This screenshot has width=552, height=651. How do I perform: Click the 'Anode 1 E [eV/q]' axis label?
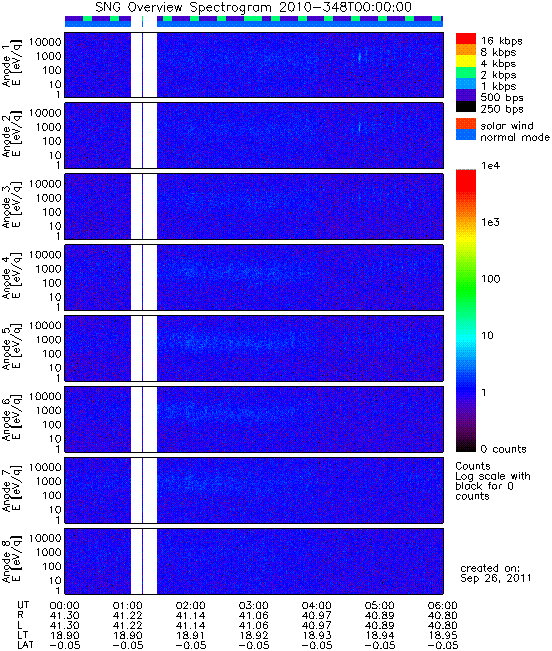pos(12,65)
